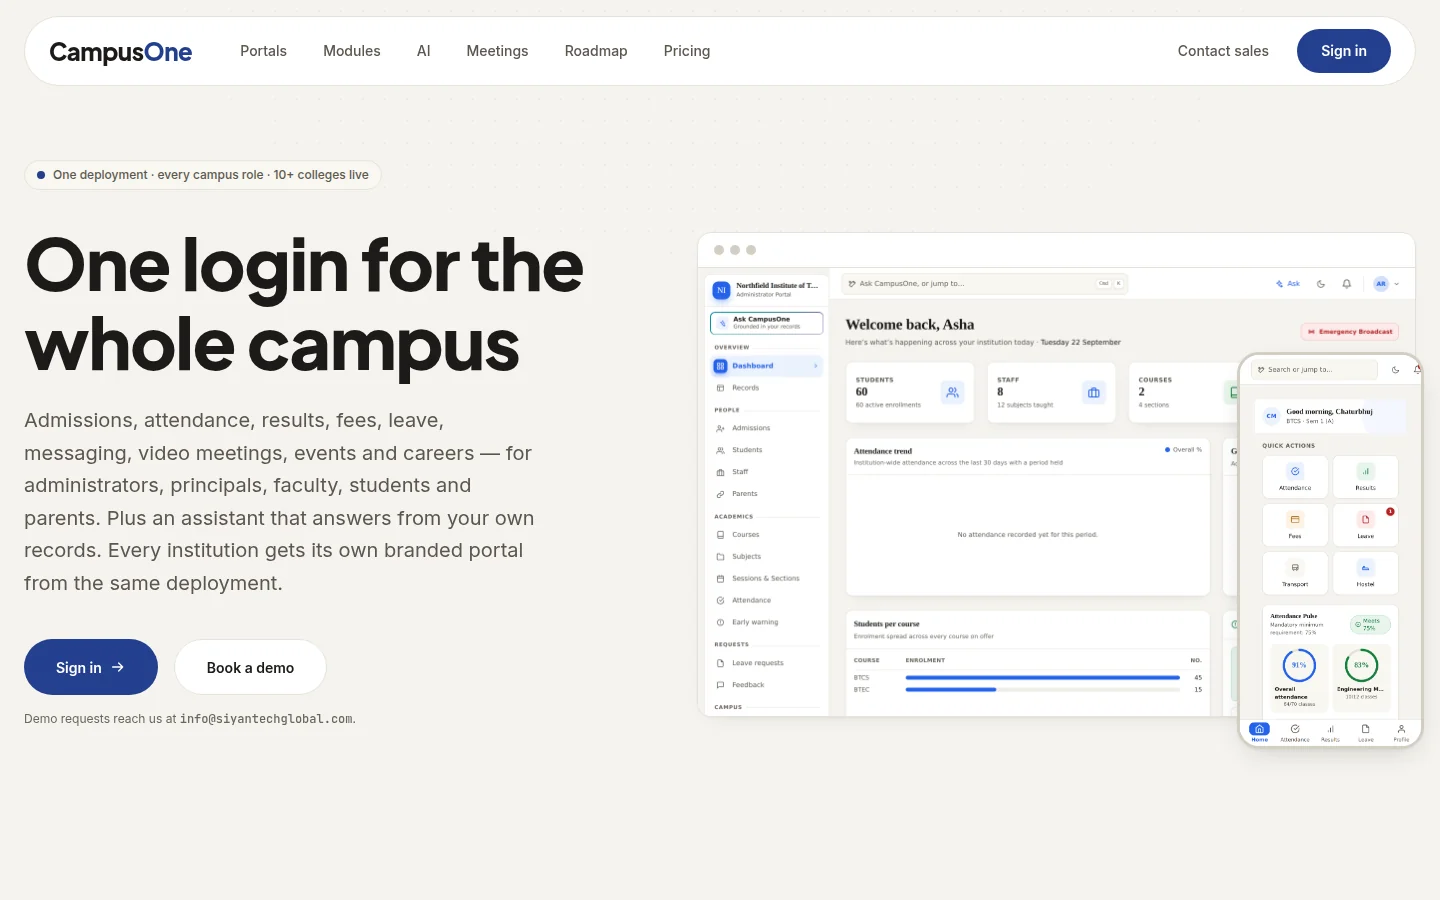This screenshot has width=1440, height=900.
Task: Open Admissions in the preview sidebar
Action: [767, 428]
